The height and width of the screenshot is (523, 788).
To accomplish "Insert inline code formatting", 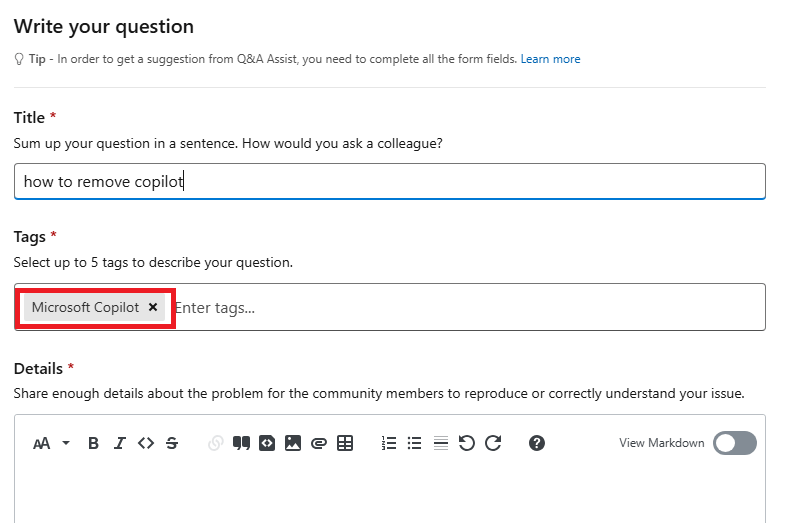I will 146,443.
